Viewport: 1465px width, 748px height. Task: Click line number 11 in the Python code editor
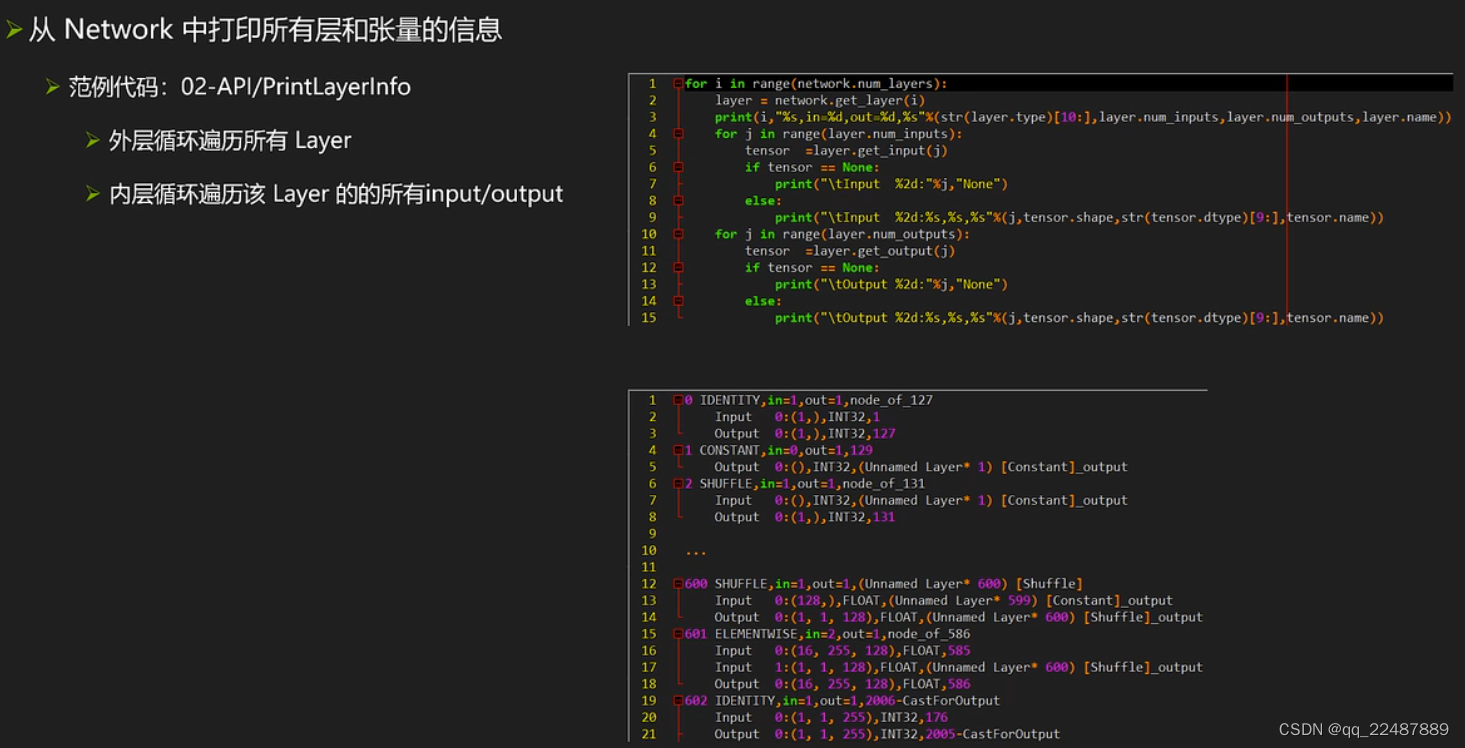649,251
